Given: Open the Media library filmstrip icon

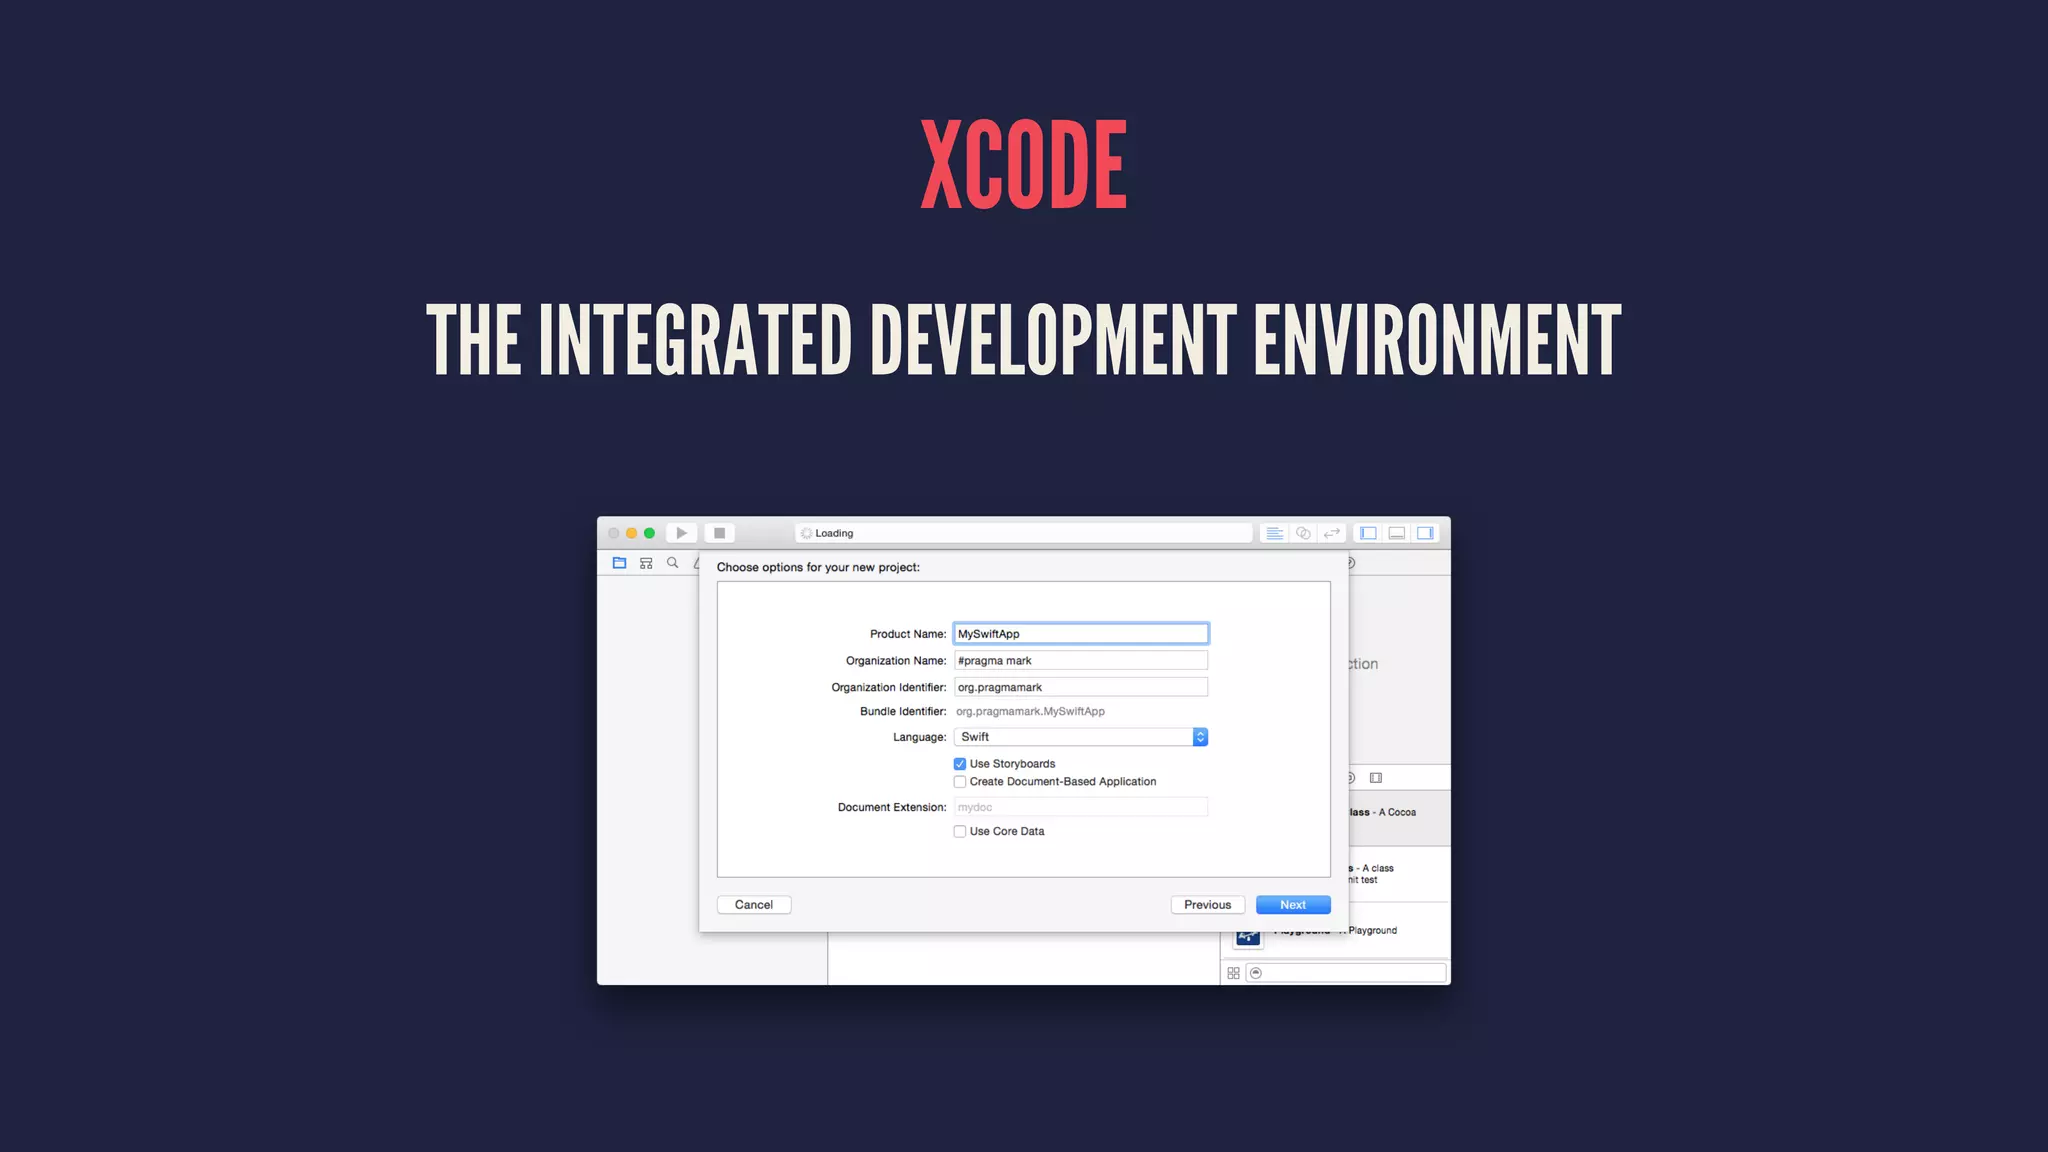Looking at the screenshot, I should click(1376, 778).
